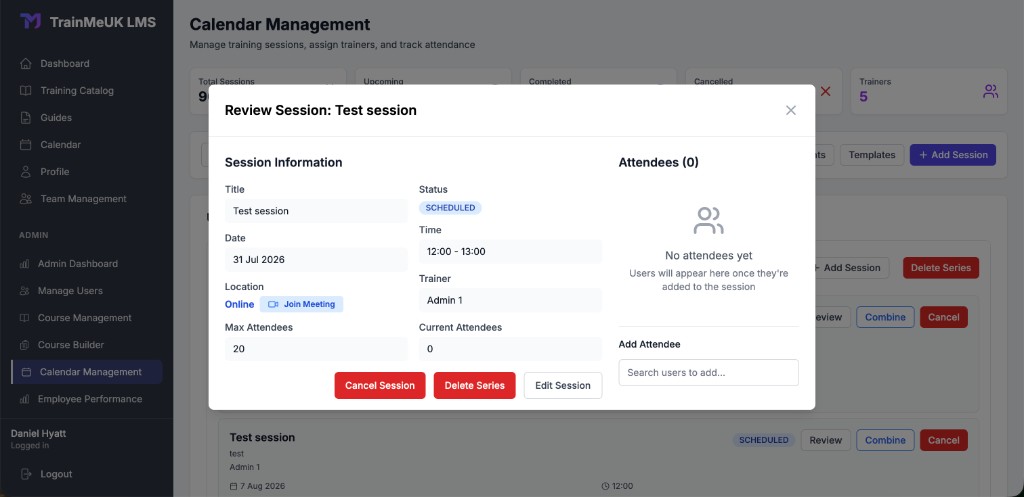
Task: Click the Add Attendee label
Action: [650, 344]
